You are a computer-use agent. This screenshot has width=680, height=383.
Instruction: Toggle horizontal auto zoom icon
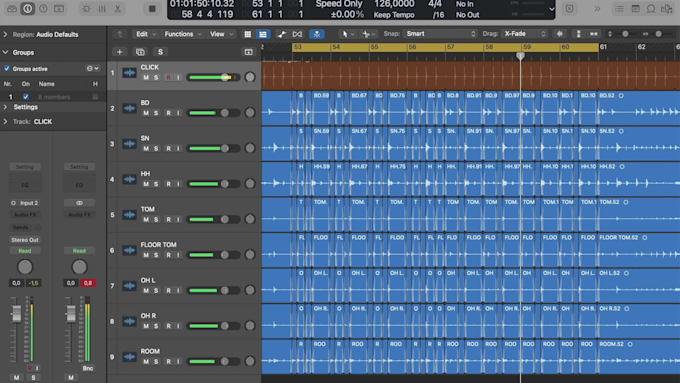(594, 34)
